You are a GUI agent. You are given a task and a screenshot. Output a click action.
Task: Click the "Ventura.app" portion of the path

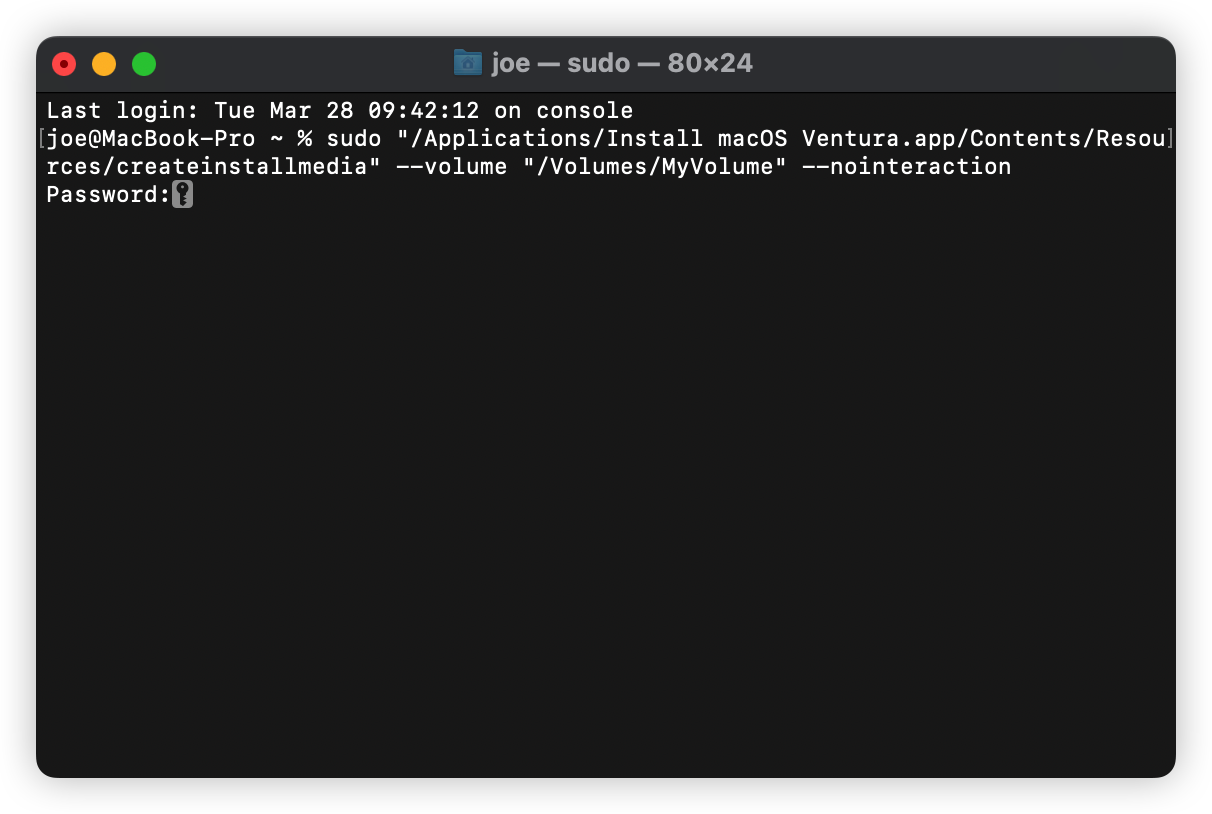879,138
